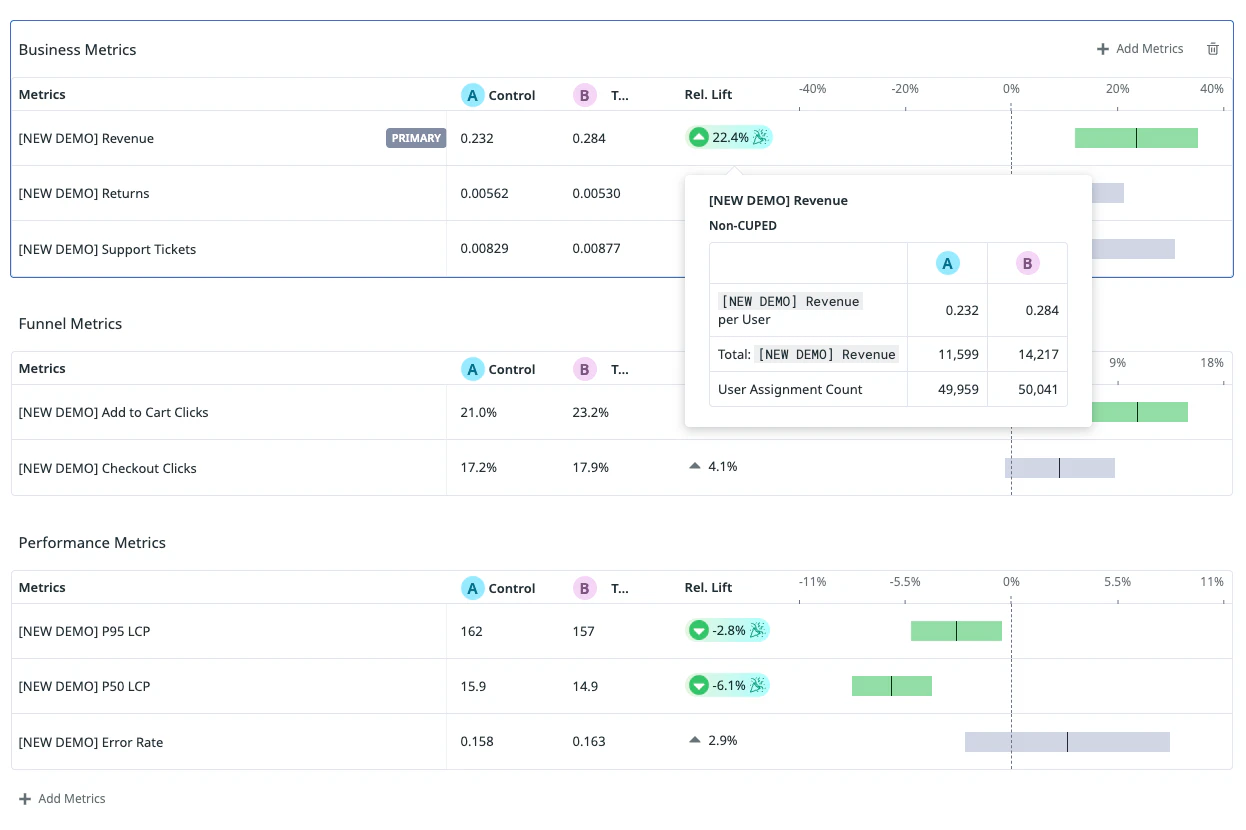The width and height of the screenshot is (1246, 830).
Task: Click the grey triangle on 2.9% Error Rate lift
Action: [x=694, y=740]
